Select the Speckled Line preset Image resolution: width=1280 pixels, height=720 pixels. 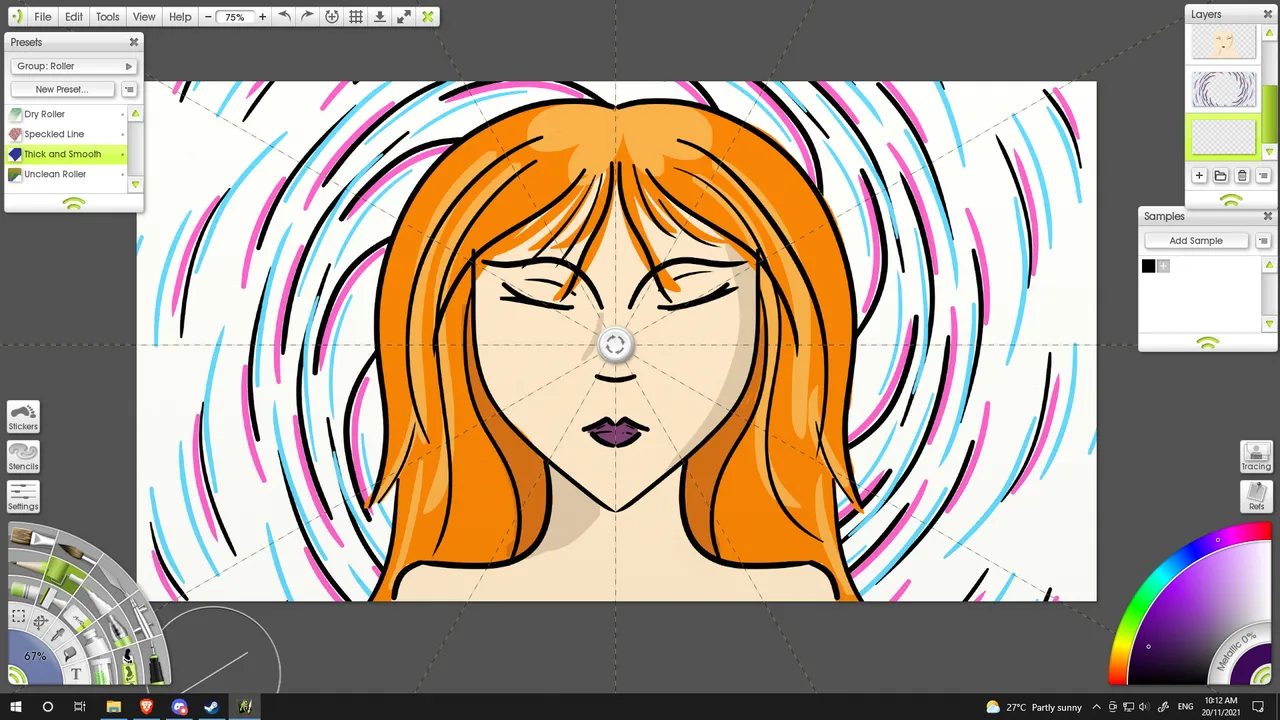[x=66, y=134]
